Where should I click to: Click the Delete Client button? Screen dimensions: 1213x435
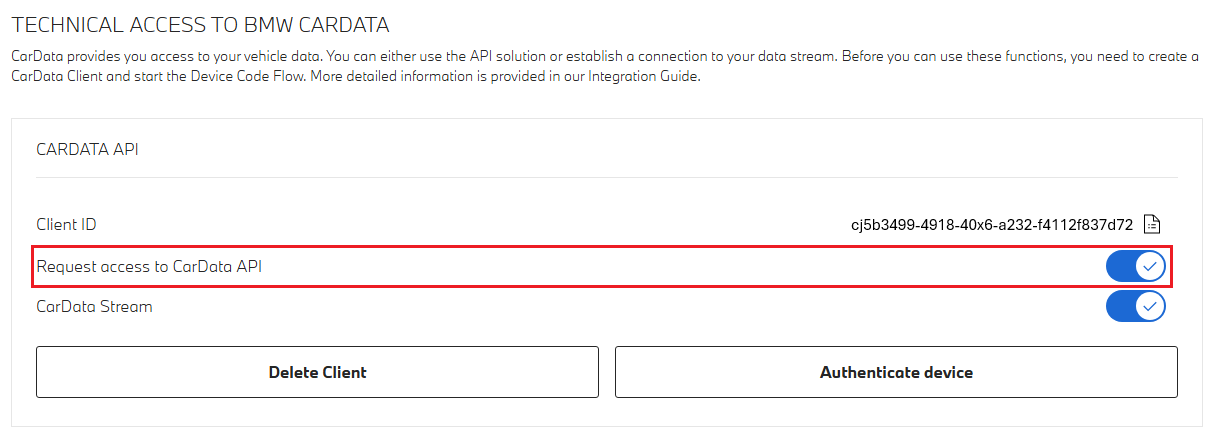(x=317, y=372)
